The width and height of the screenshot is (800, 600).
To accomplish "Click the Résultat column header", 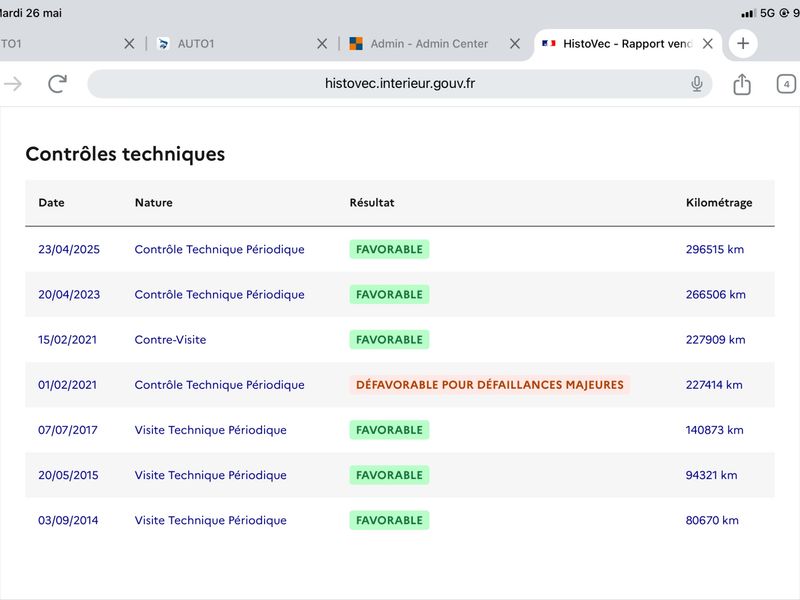I will (x=372, y=203).
